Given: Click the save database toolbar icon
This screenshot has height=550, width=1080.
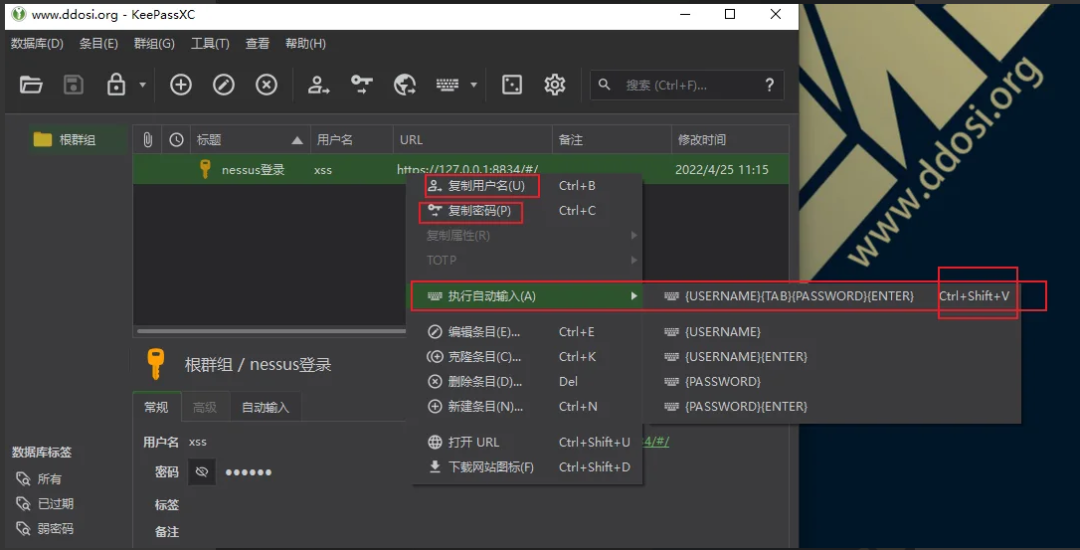Looking at the screenshot, I should pyautogui.click(x=74, y=85).
